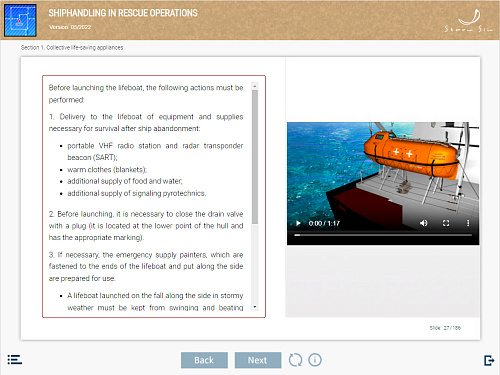Click 'Before launching the lifeboat' intro sentence
The width and height of the screenshot is (500, 375).
(146, 94)
